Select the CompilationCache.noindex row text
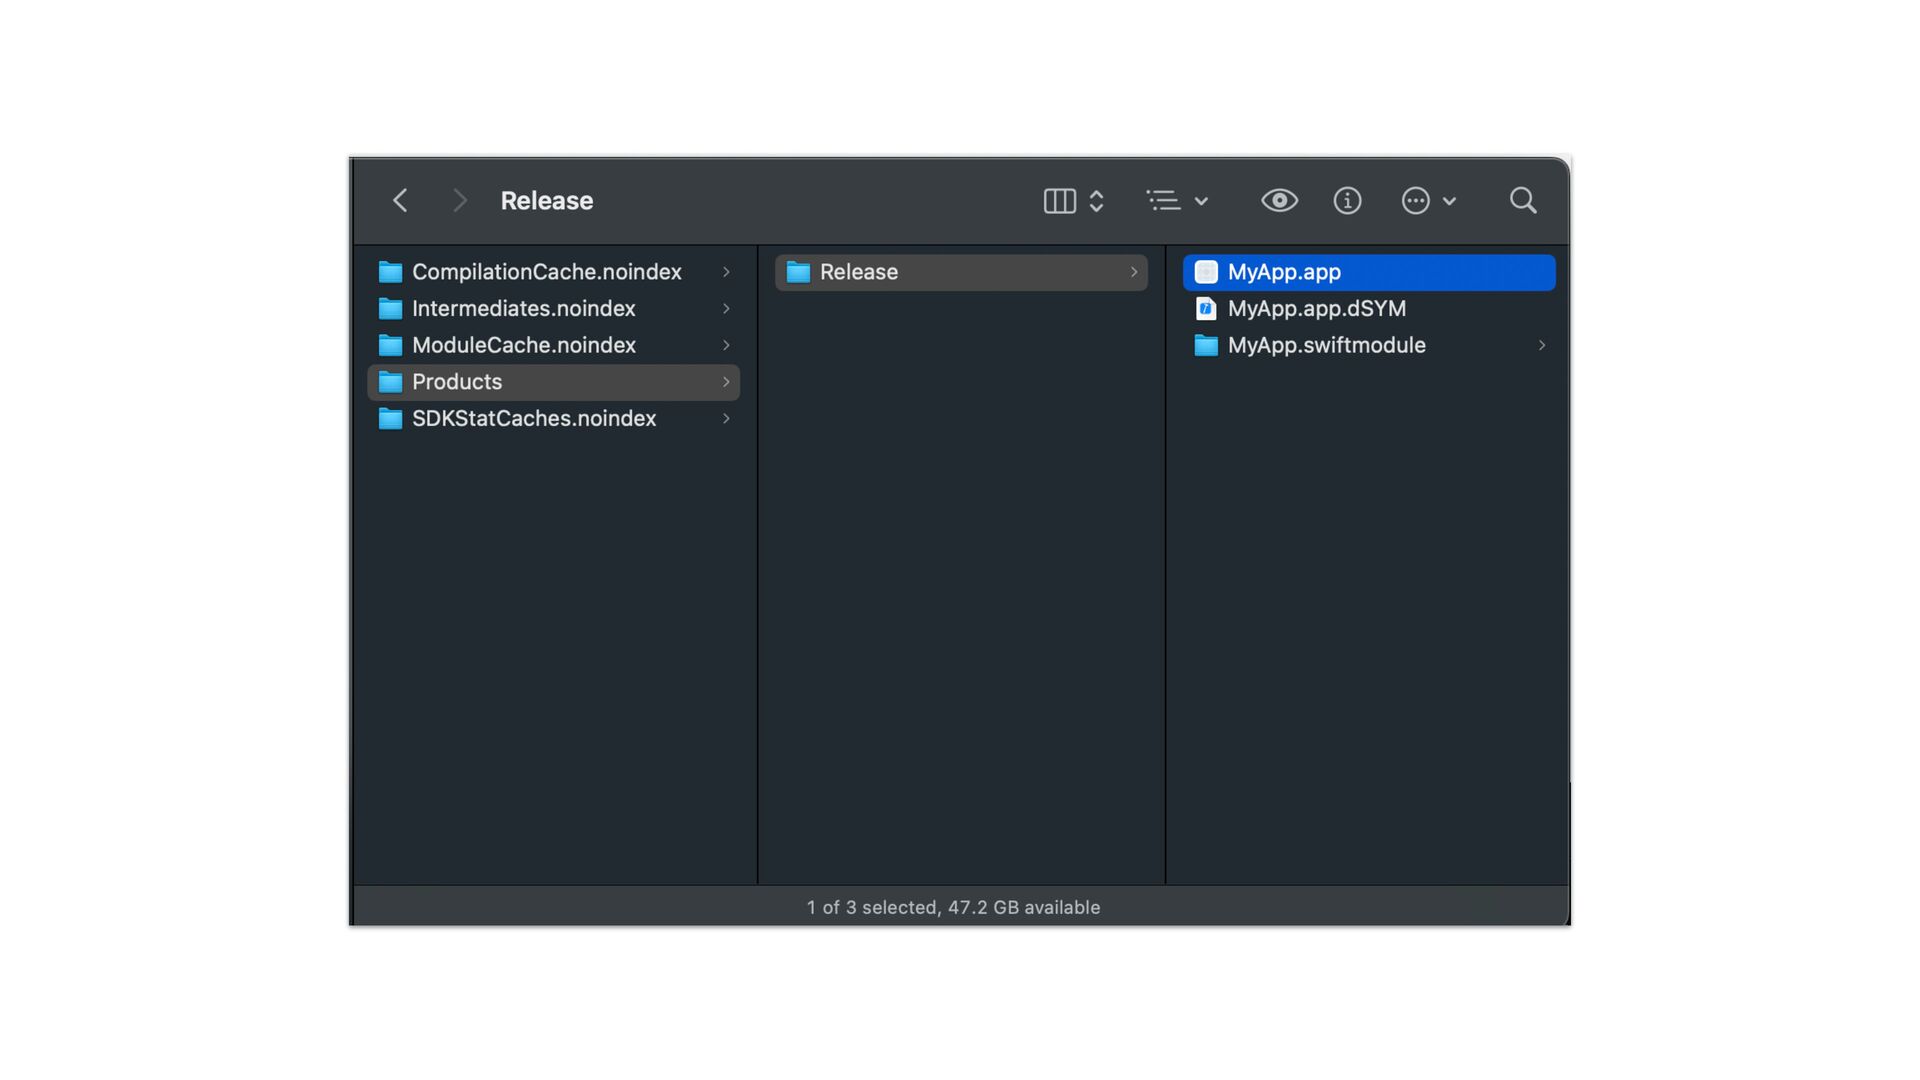Image resolution: width=1920 pixels, height=1080 pixels. [x=547, y=272]
